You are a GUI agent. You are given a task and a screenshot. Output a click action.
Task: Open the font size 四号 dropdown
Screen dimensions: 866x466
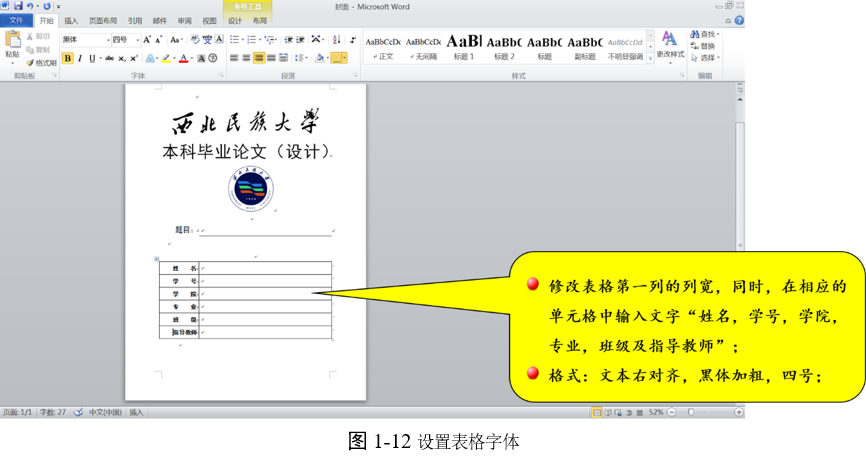point(138,40)
